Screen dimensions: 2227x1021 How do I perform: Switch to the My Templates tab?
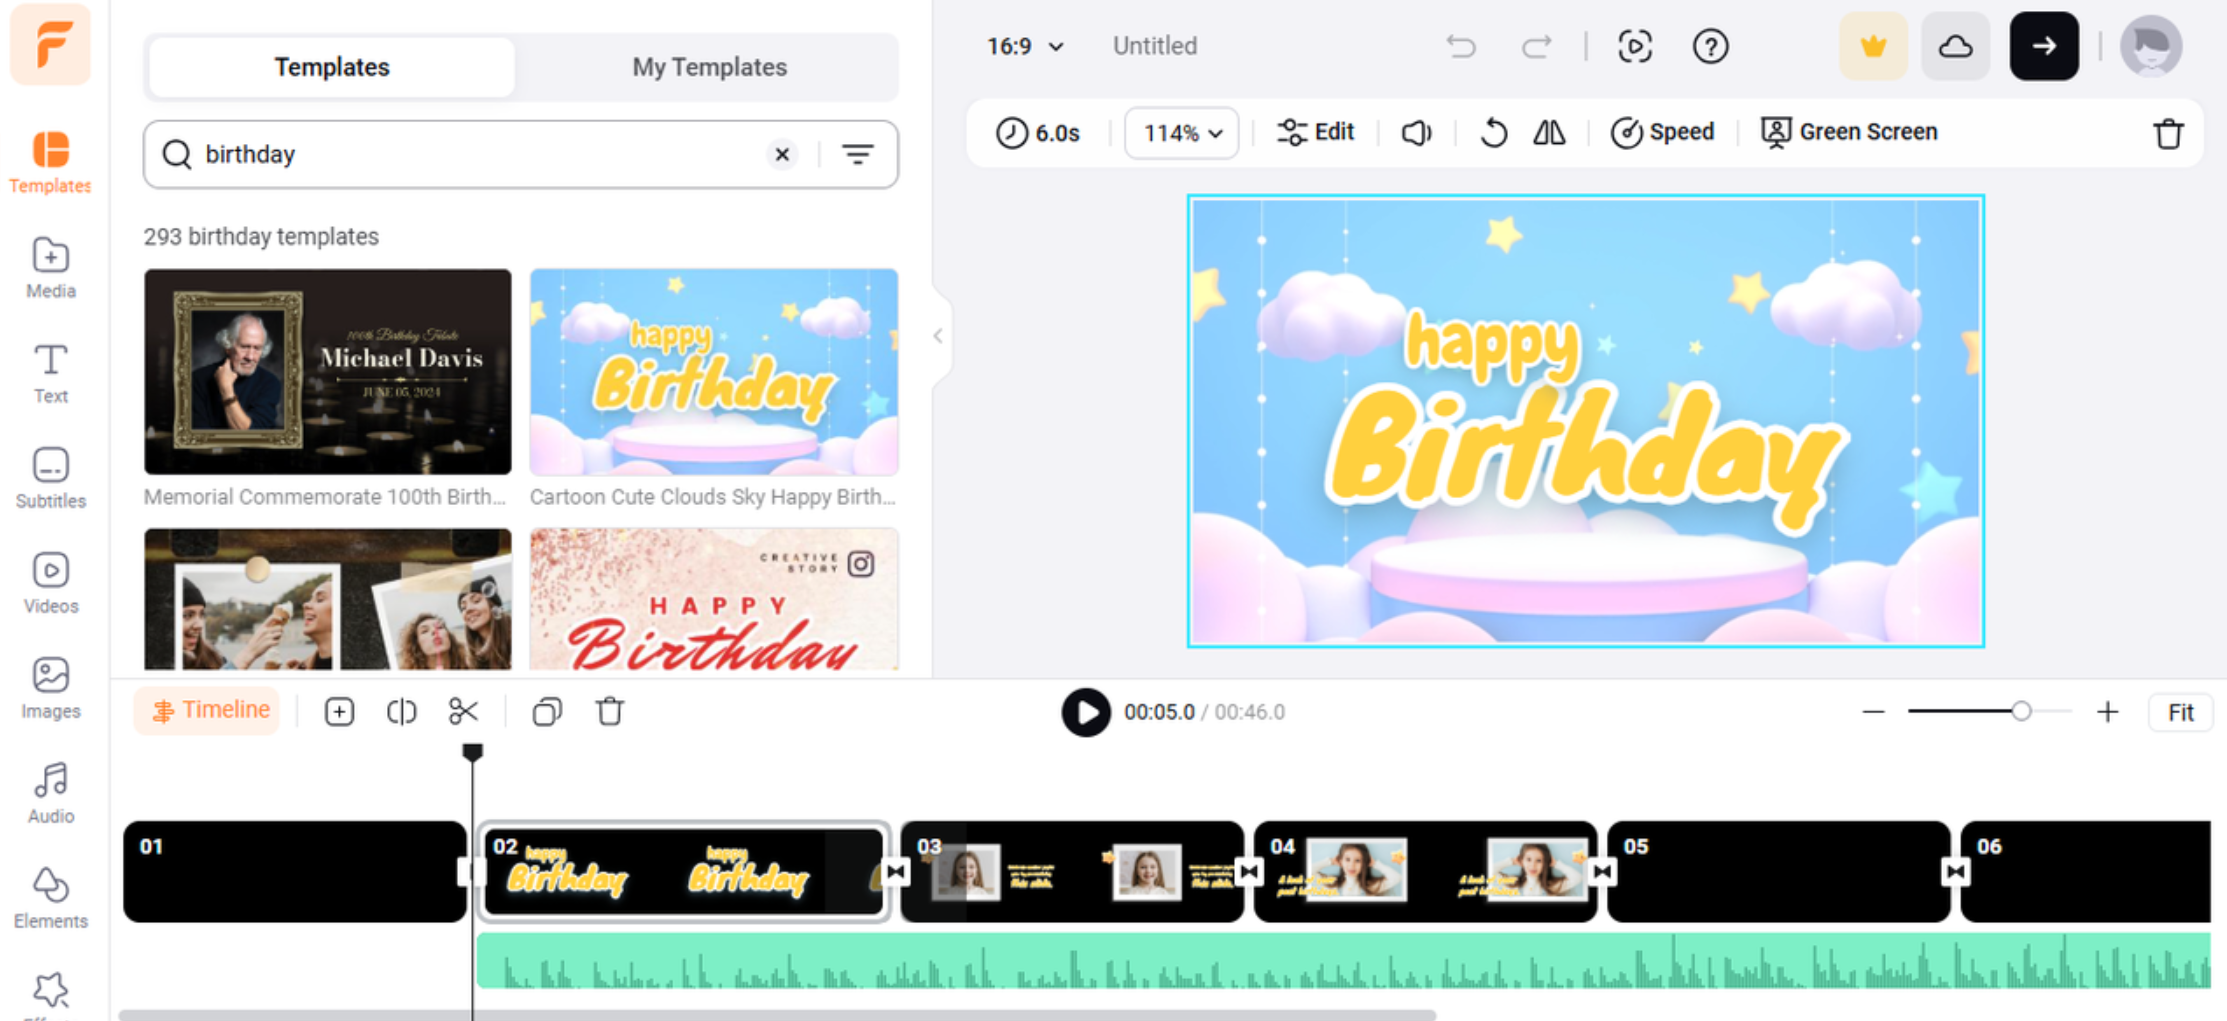[708, 66]
